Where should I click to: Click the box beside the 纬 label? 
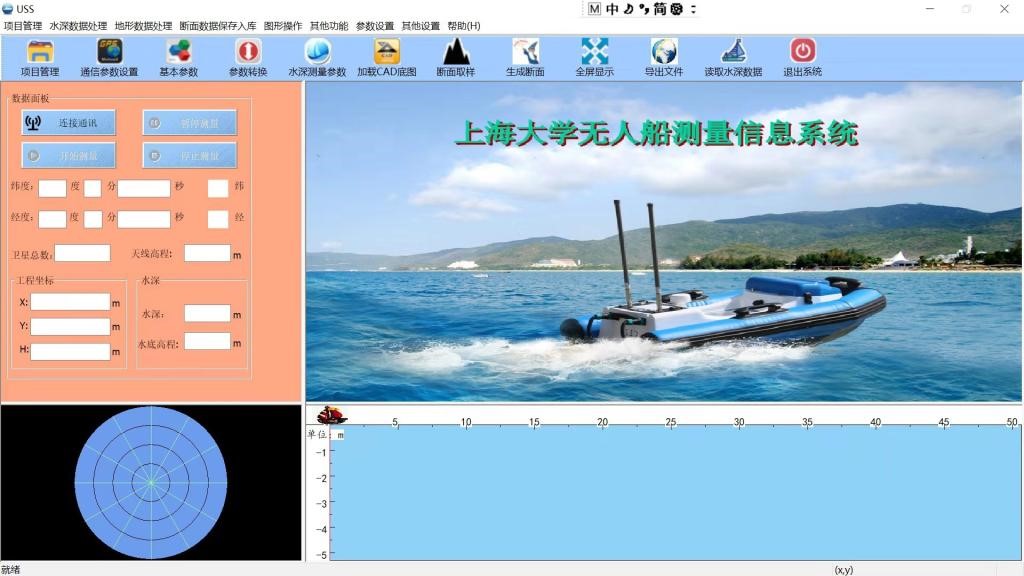tap(218, 188)
